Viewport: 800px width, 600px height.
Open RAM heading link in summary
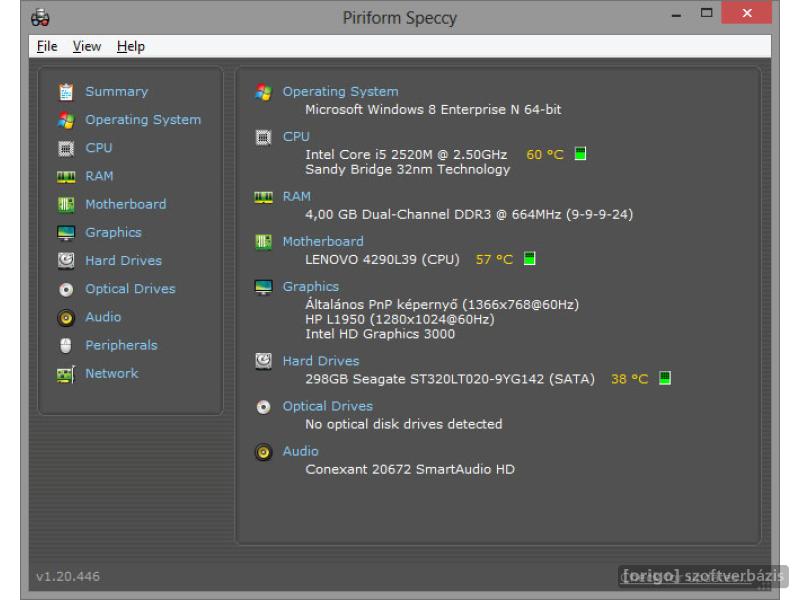296,196
